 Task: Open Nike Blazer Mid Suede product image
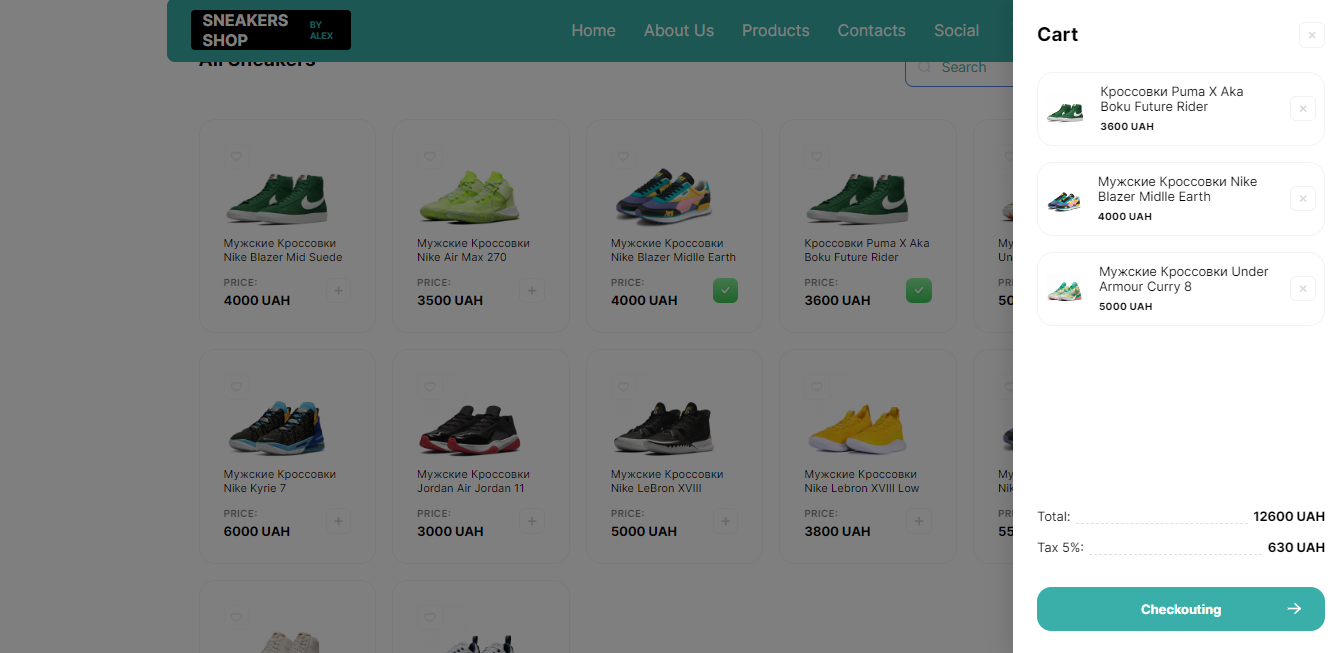[x=277, y=197]
